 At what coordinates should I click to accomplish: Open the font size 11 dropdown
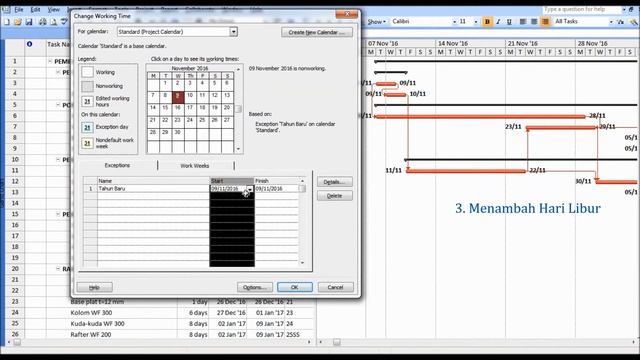point(476,22)
